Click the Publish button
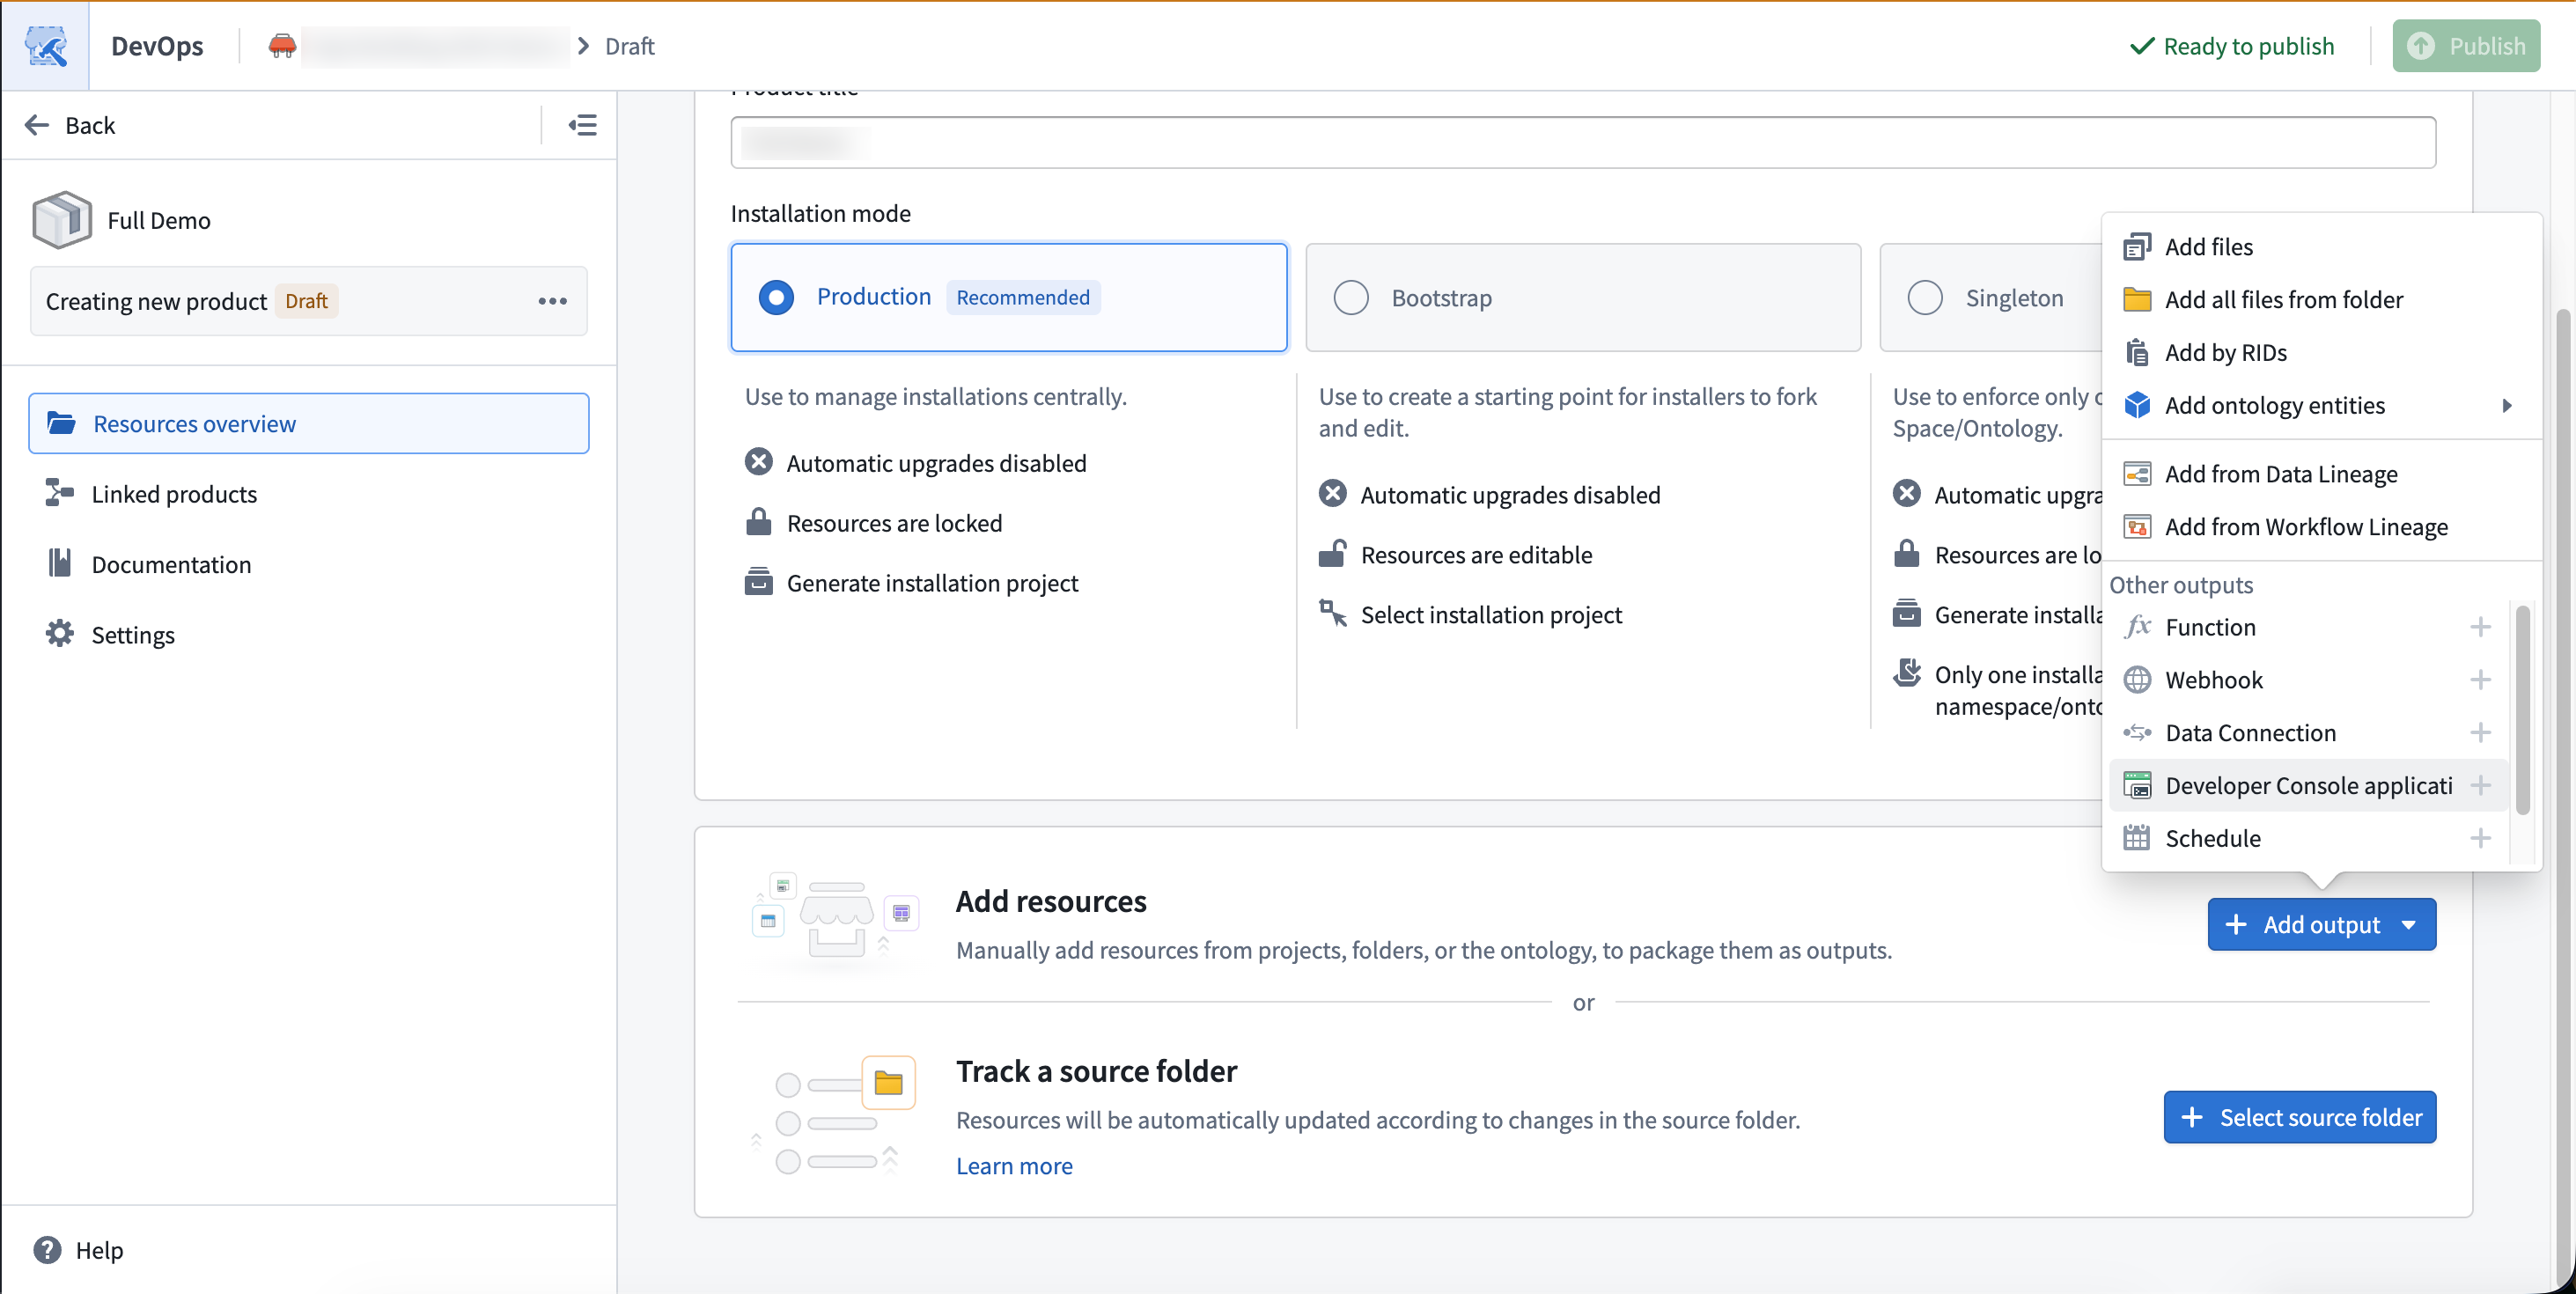2576x1294 pixels. coord(2466,46)
